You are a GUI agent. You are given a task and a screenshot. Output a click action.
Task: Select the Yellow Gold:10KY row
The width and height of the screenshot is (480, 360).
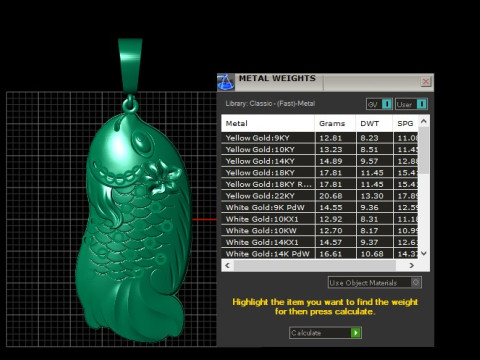(319, 150)
